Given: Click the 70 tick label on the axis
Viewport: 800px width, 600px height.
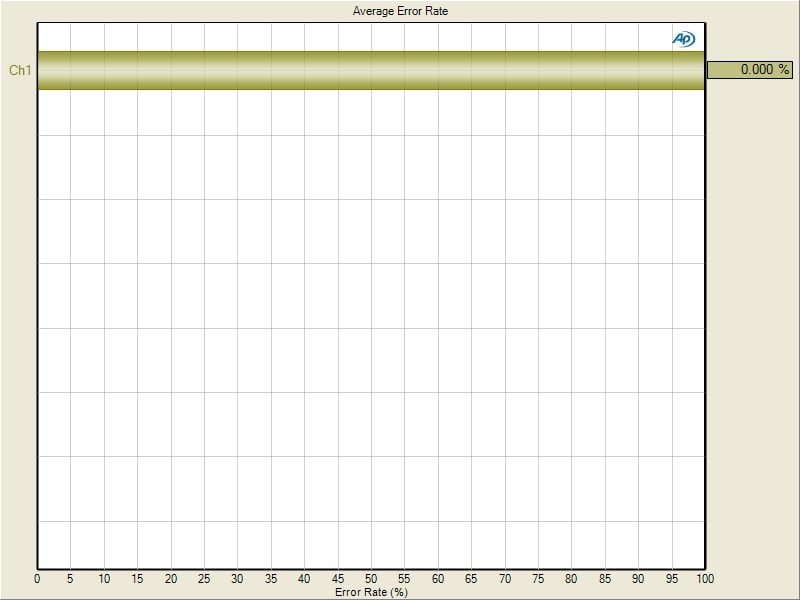Looking at the screenshot, I should (x=505, y=578).
